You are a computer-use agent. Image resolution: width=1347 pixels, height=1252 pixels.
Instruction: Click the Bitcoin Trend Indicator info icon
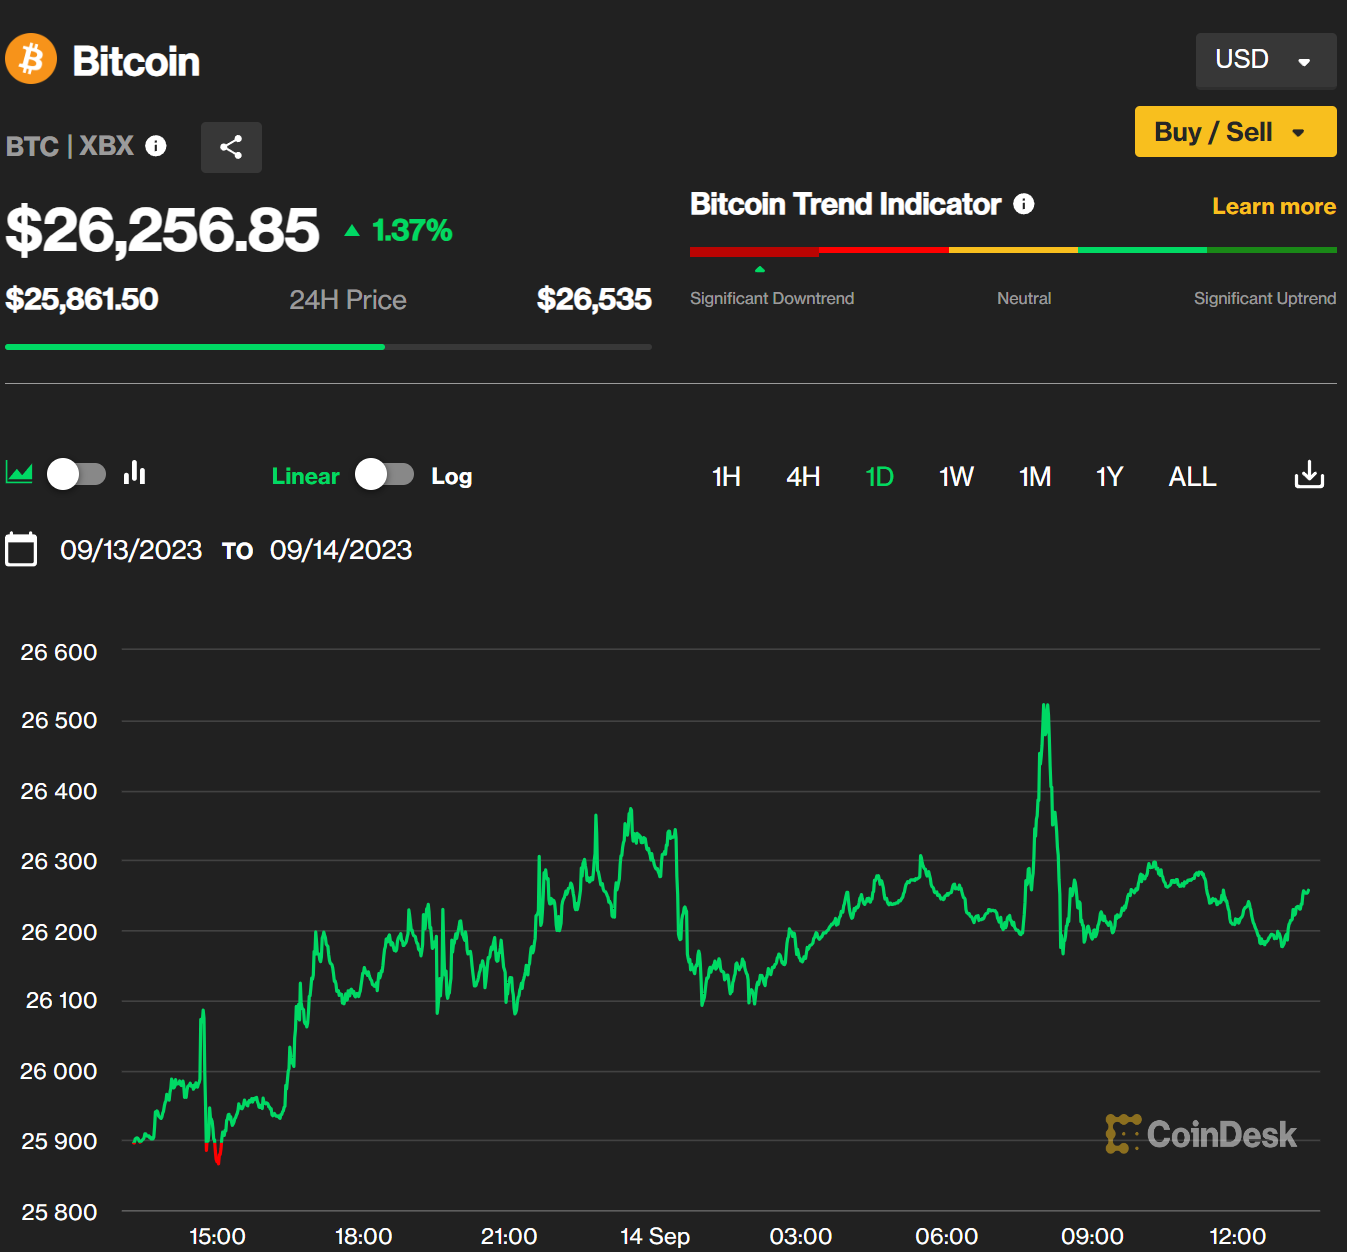(1024, 204)
